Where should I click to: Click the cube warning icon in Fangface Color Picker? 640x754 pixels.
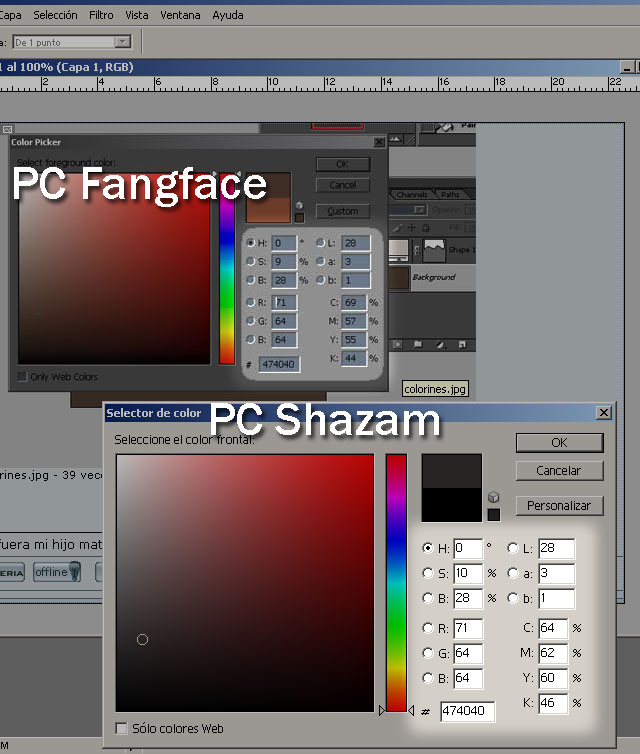click(x=299, y=205)
